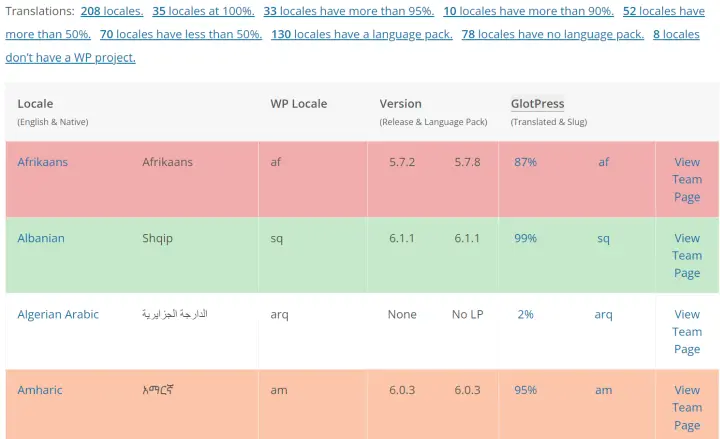
Task: Show "78 locales have no language pack"
Action: (553, 34)
